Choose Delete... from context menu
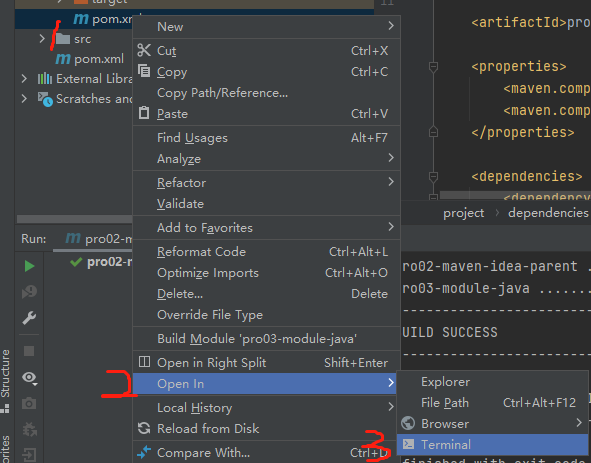The width and height of the screenshot is (591, 463). pyautogui.click(x=266, y=294)
